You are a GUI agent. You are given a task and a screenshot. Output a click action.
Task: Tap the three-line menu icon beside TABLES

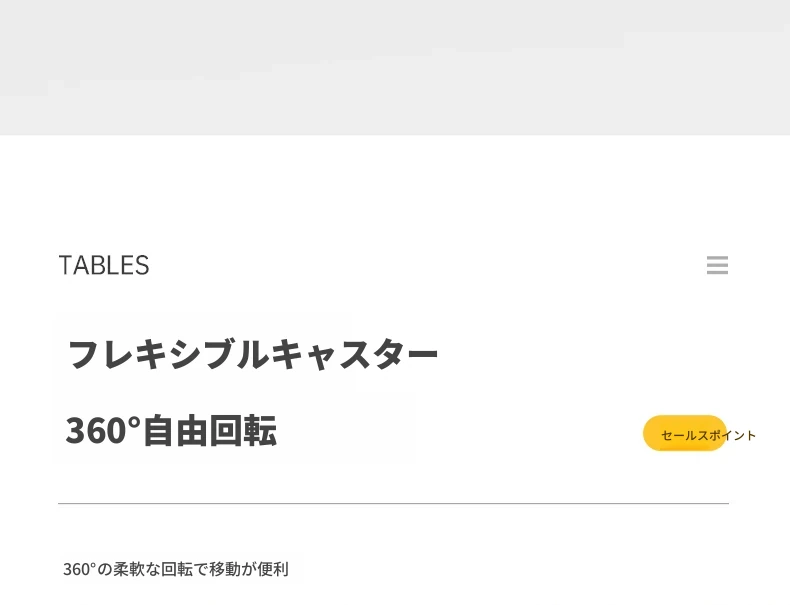(717, 265)
